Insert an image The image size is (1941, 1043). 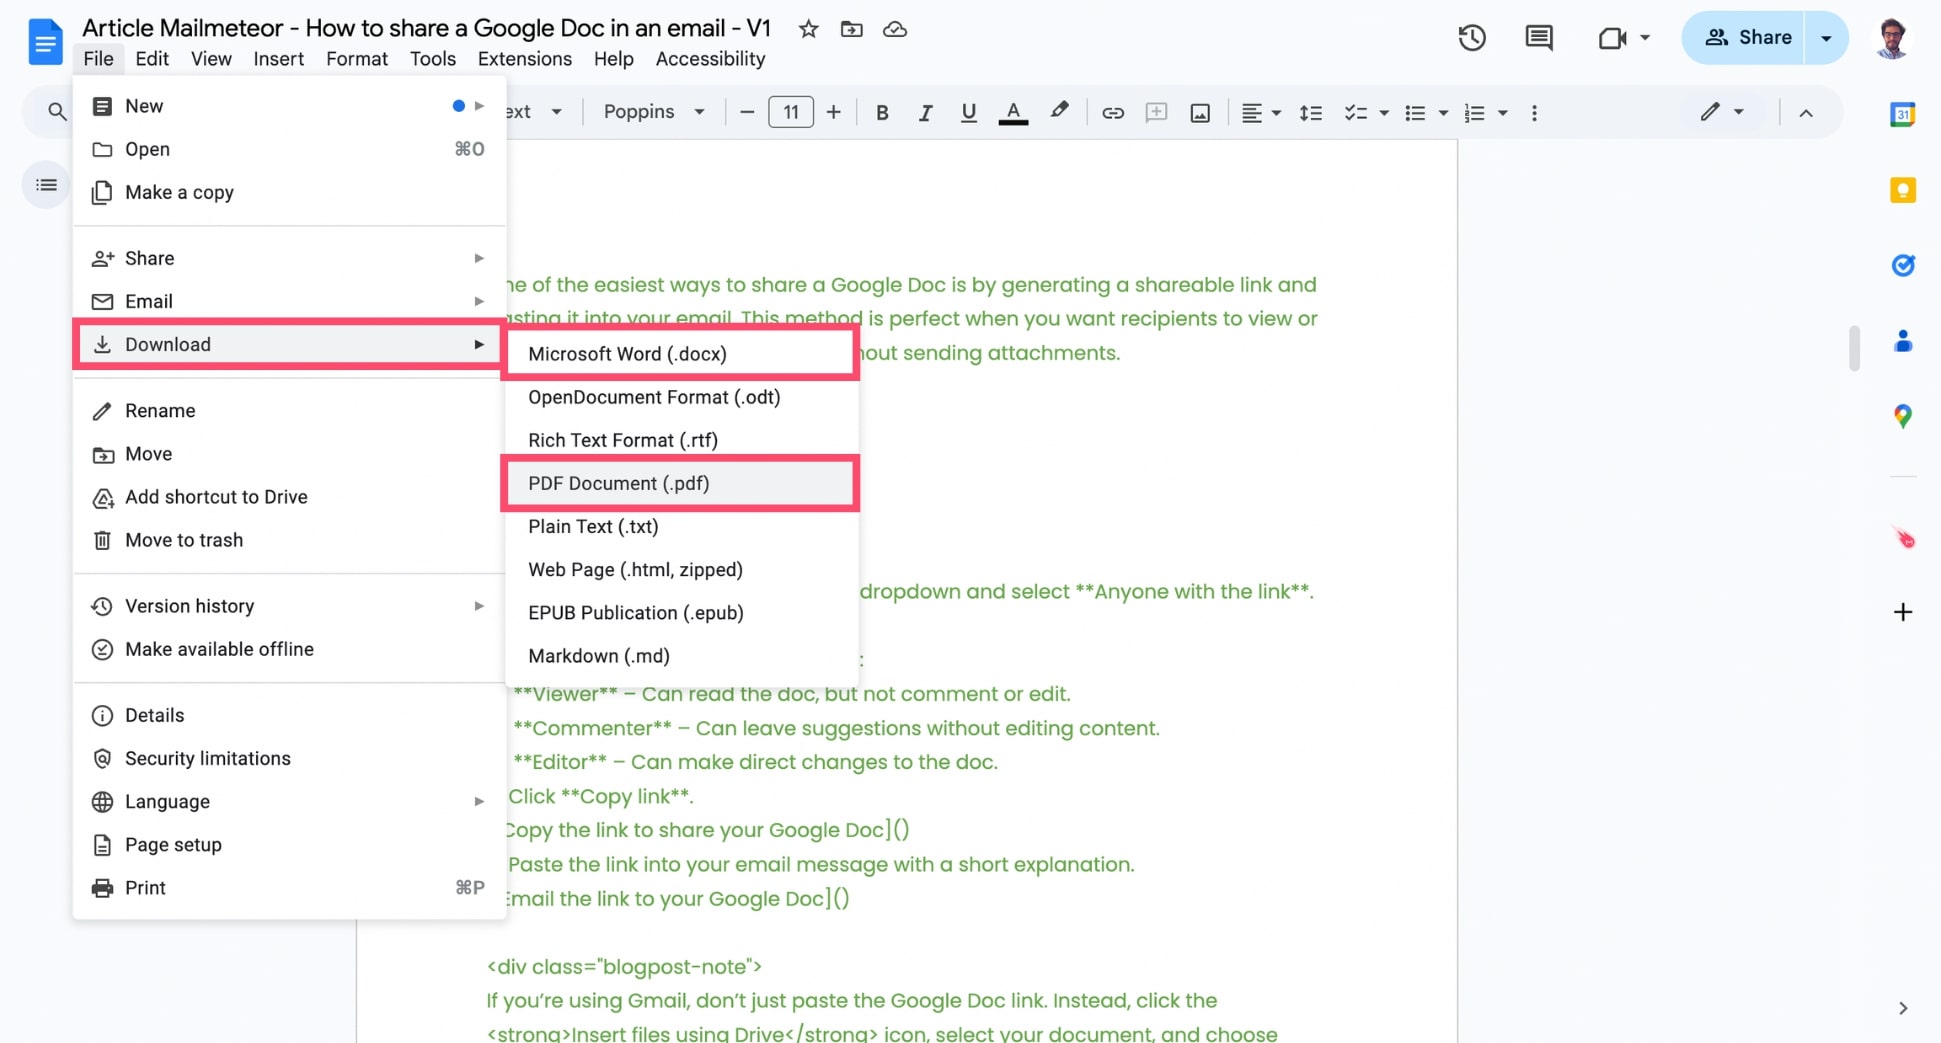pyautogui.click(x=1199, y=112)
